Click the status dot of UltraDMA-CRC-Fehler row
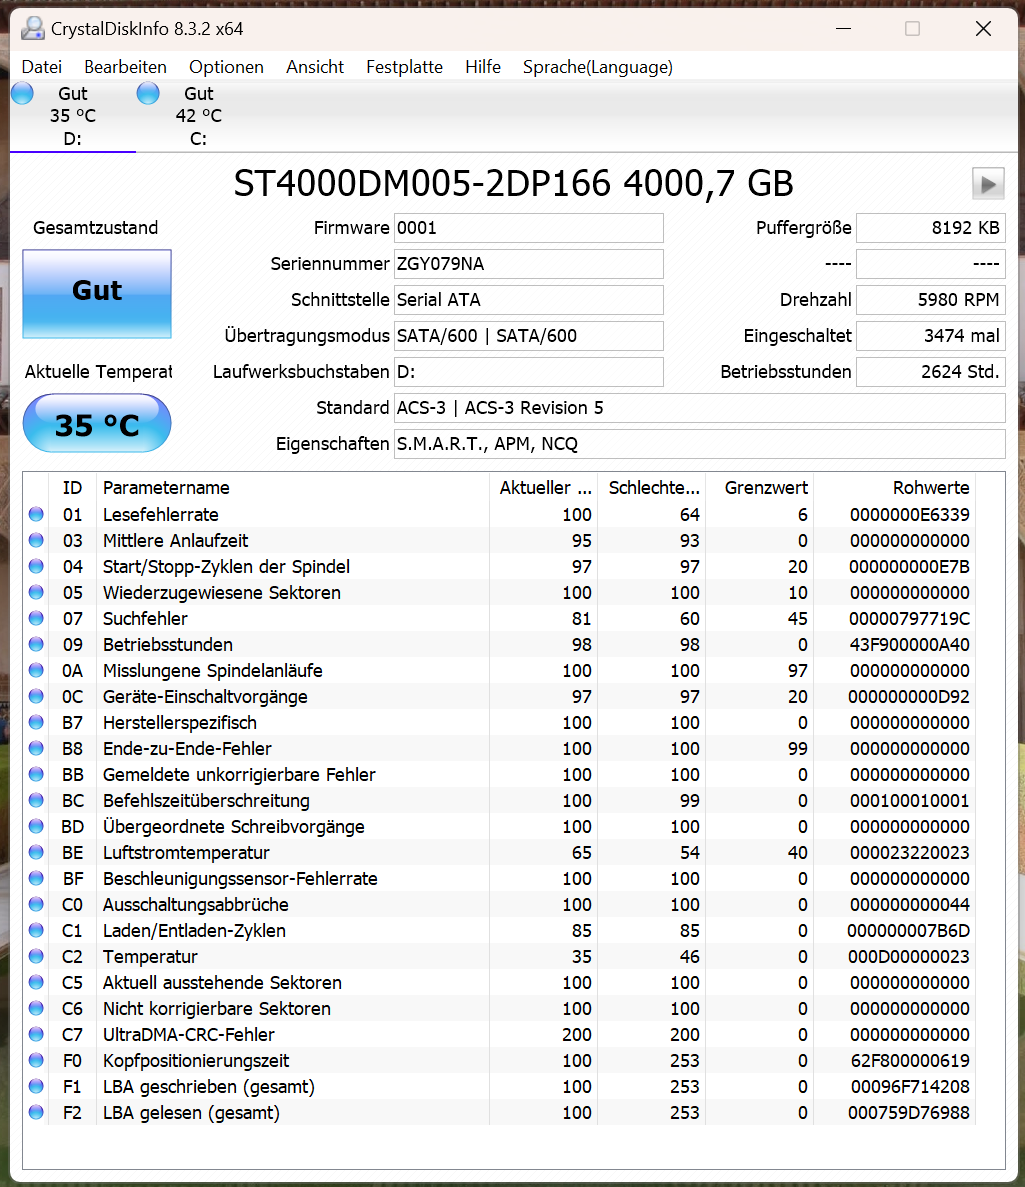The image size is (1025, 1187). [36, 1034]
